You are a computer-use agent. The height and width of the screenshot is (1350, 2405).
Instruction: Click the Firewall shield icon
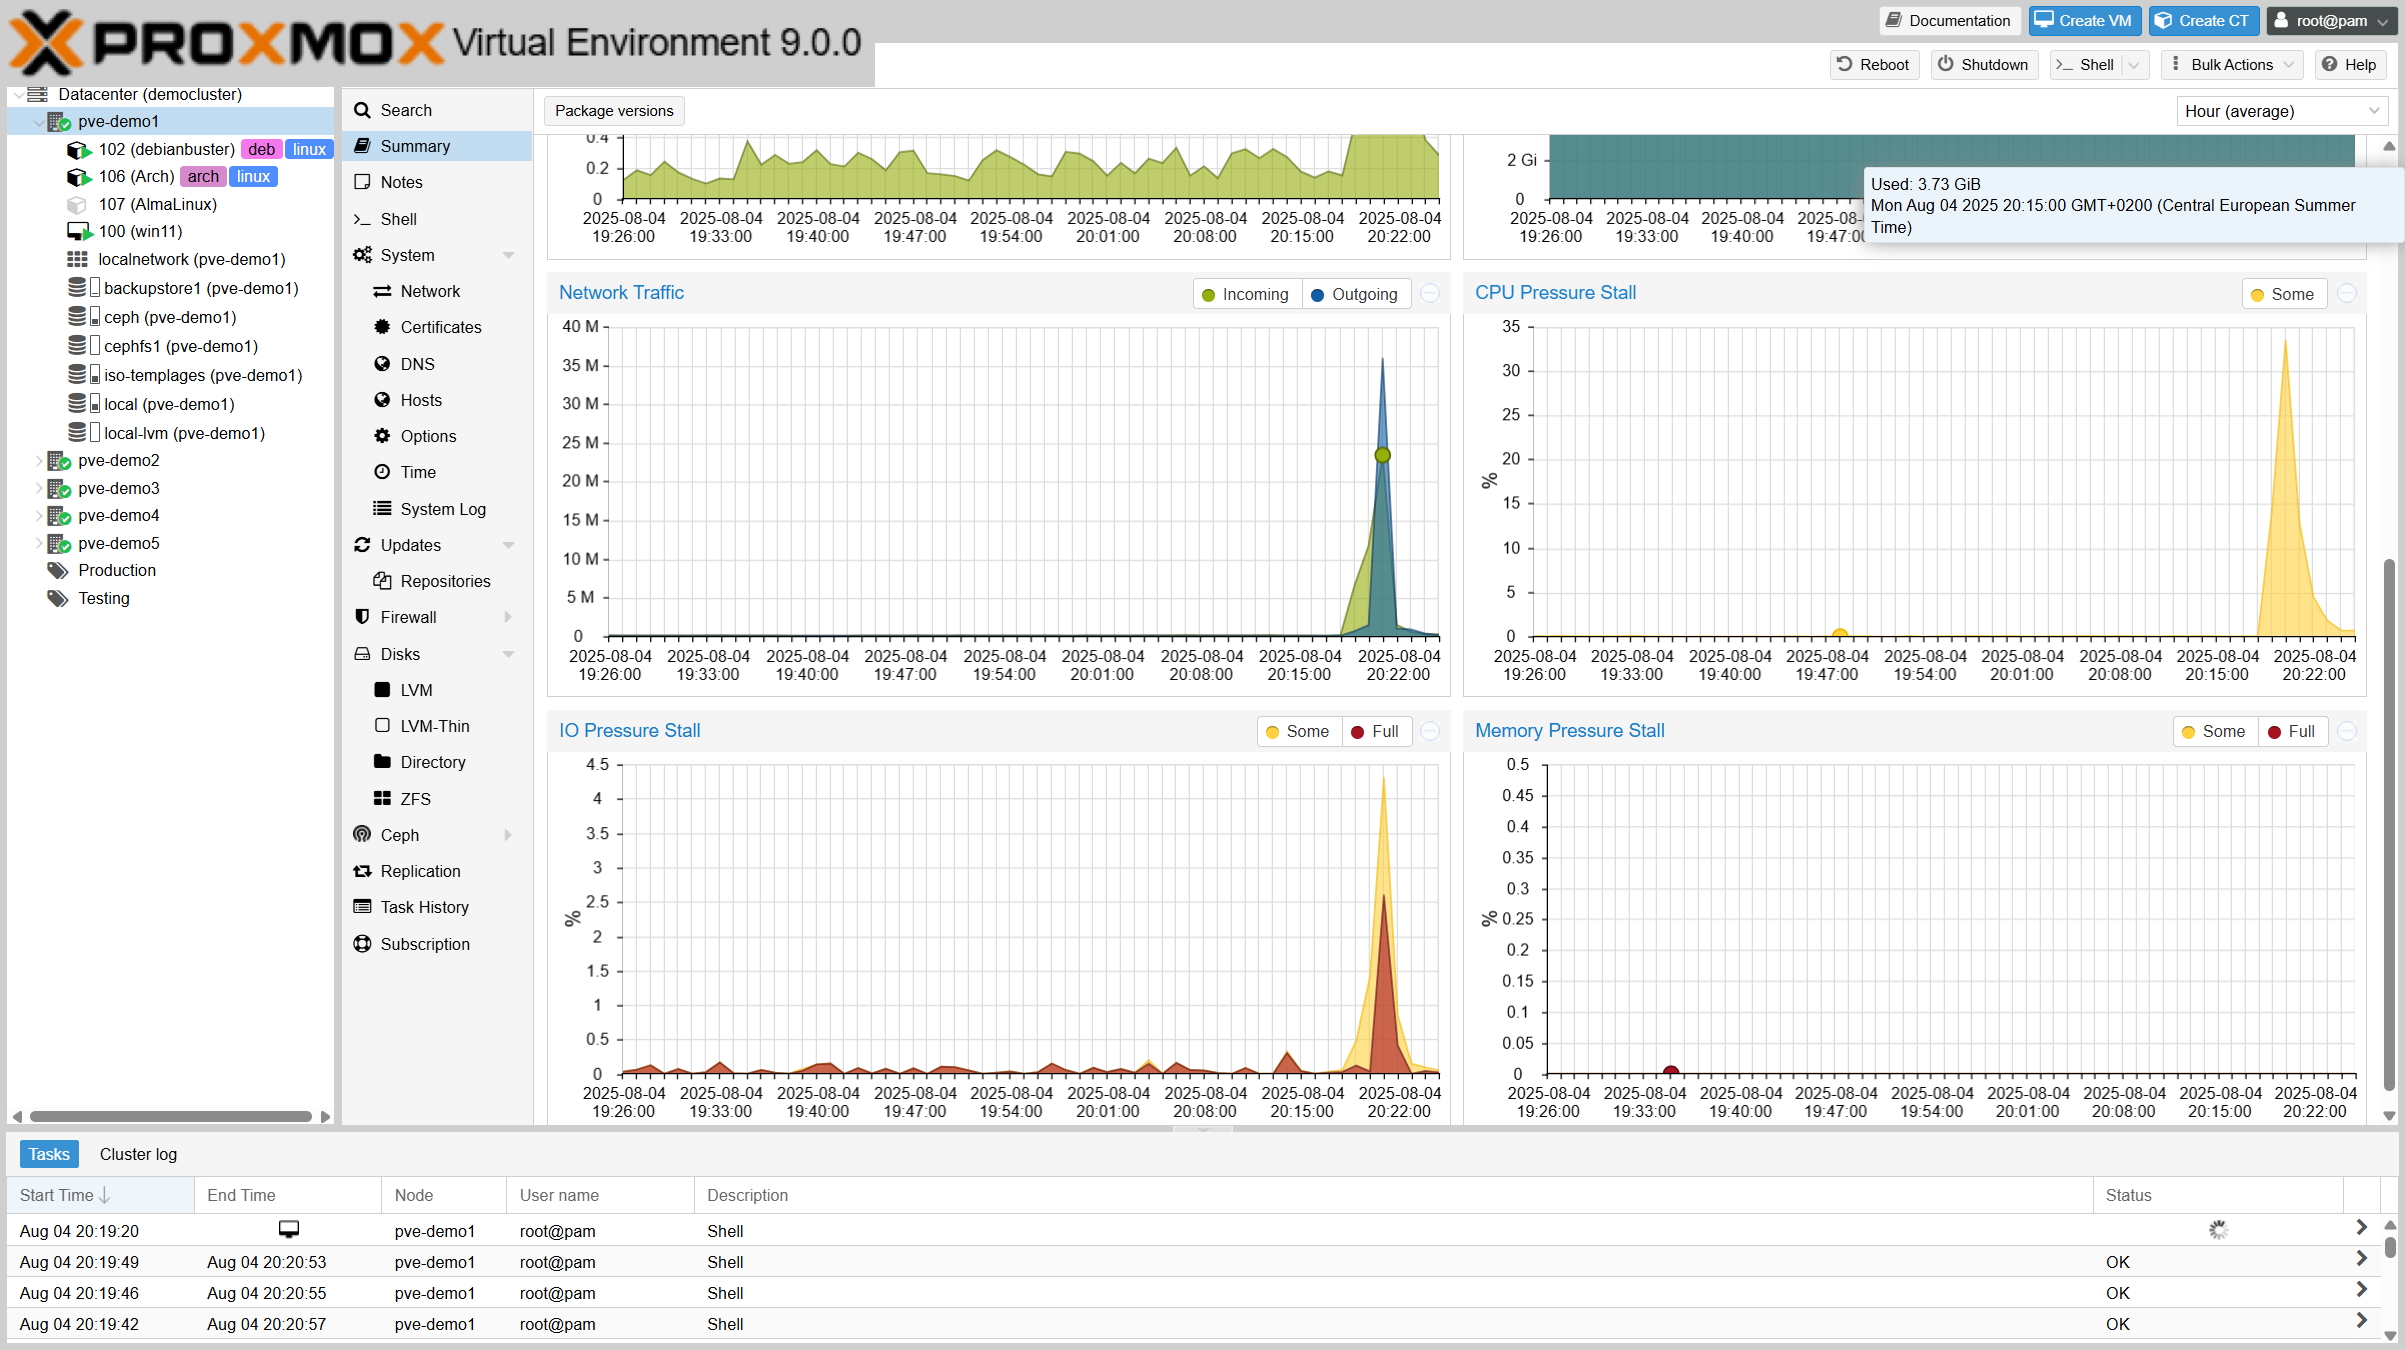click(362, 617)
